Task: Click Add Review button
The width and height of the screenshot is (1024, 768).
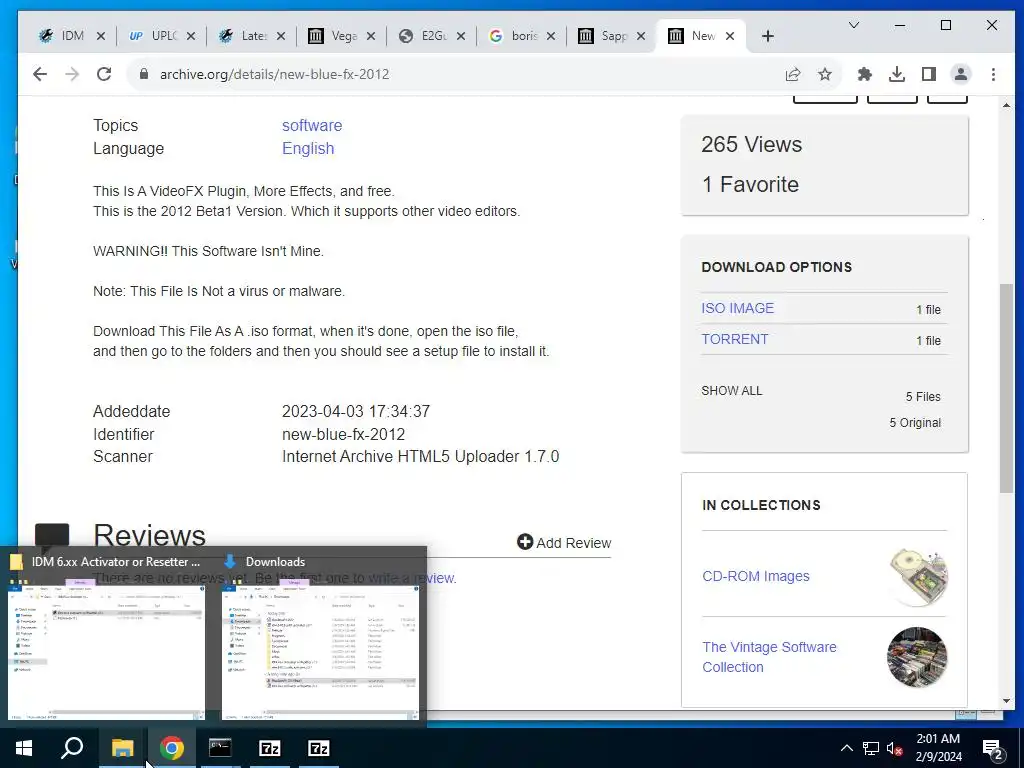Action: [564, 543]
